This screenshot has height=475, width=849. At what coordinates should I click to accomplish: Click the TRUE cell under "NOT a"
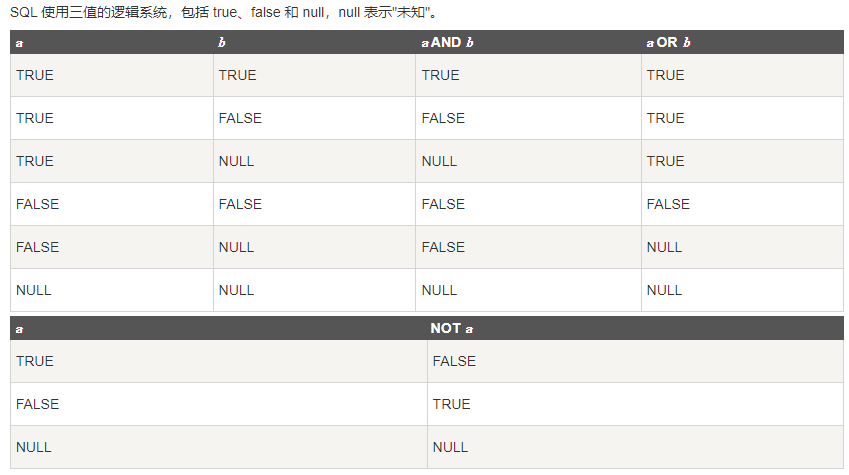pyautogui.click(x=451, y=404)
